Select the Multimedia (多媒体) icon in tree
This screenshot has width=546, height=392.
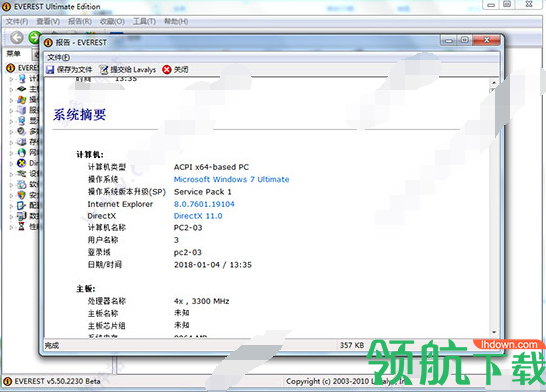(x=22, y=131)
